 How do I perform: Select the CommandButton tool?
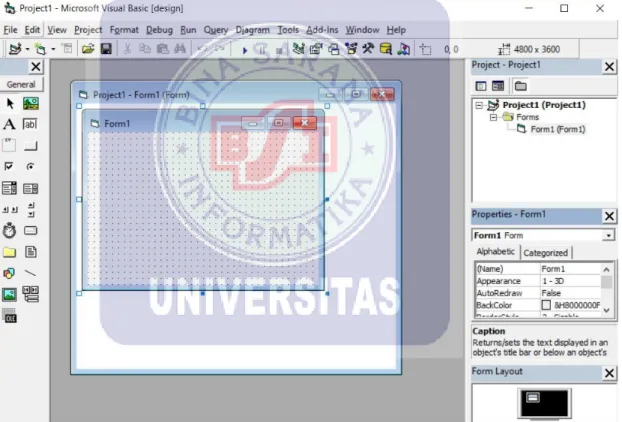click(31, 146)
